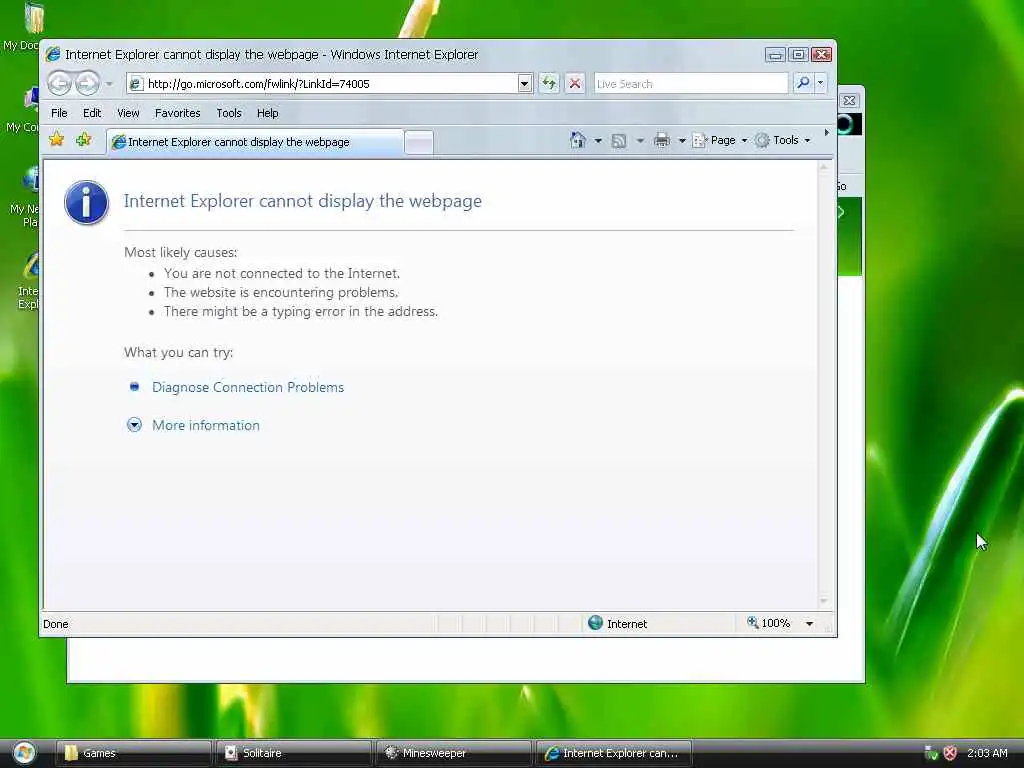1024x768 pixels.
Task: Click the Windows Start orb
Action: point(24,753)
